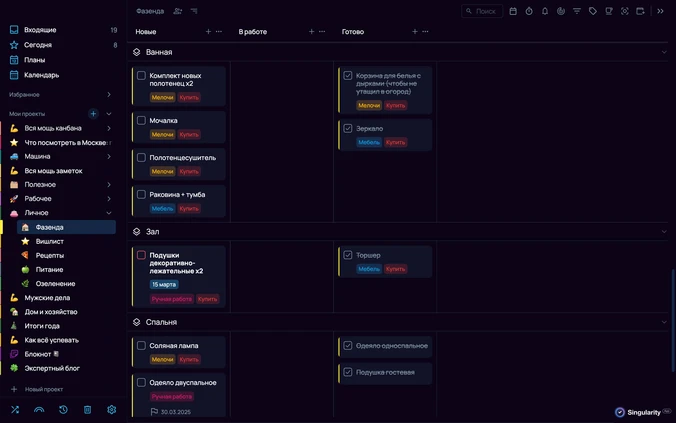
Task: Open the tags icon in toolbar
Action: (x=593, y=11)
